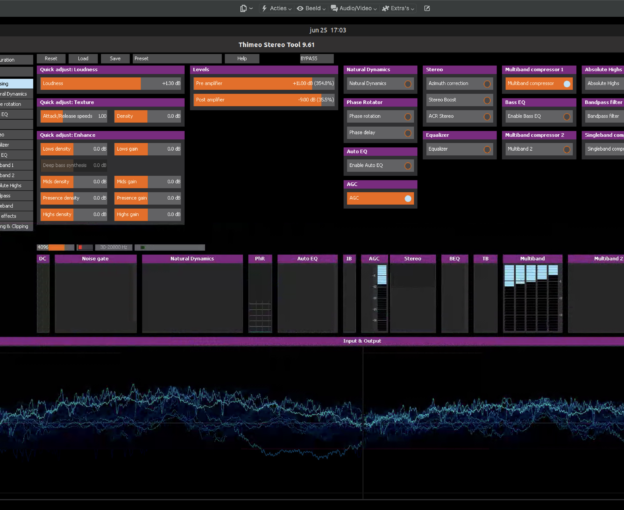Open the Audio/Video menu

[353, 8]
